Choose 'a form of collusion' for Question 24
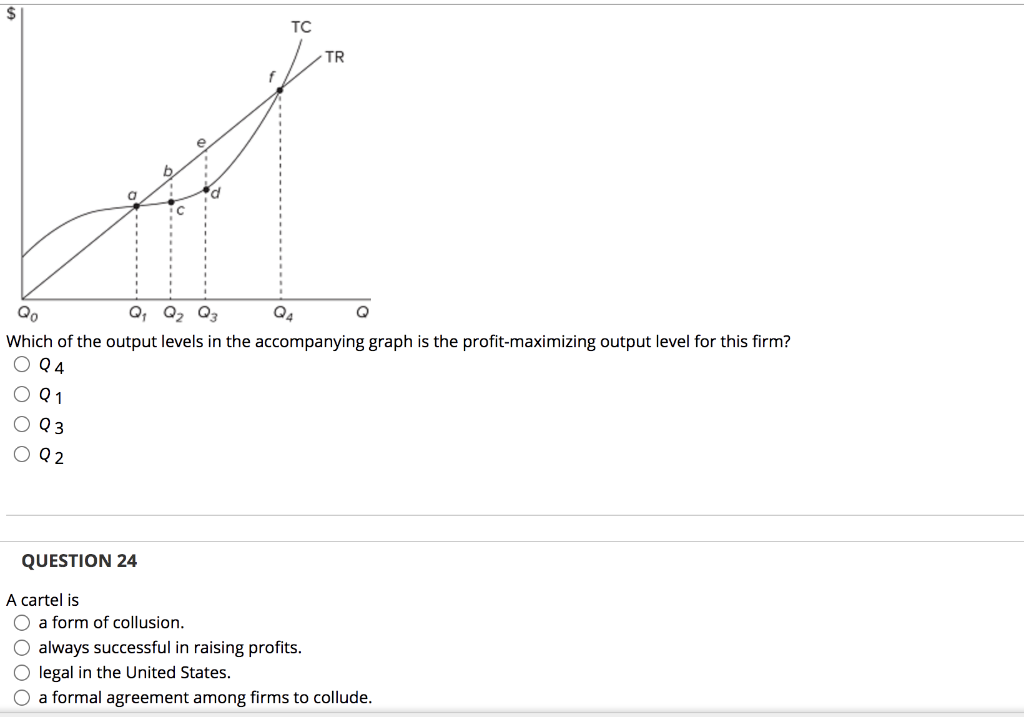The width and height of the screenshot is (1024, 717). (x=21, y=621)
